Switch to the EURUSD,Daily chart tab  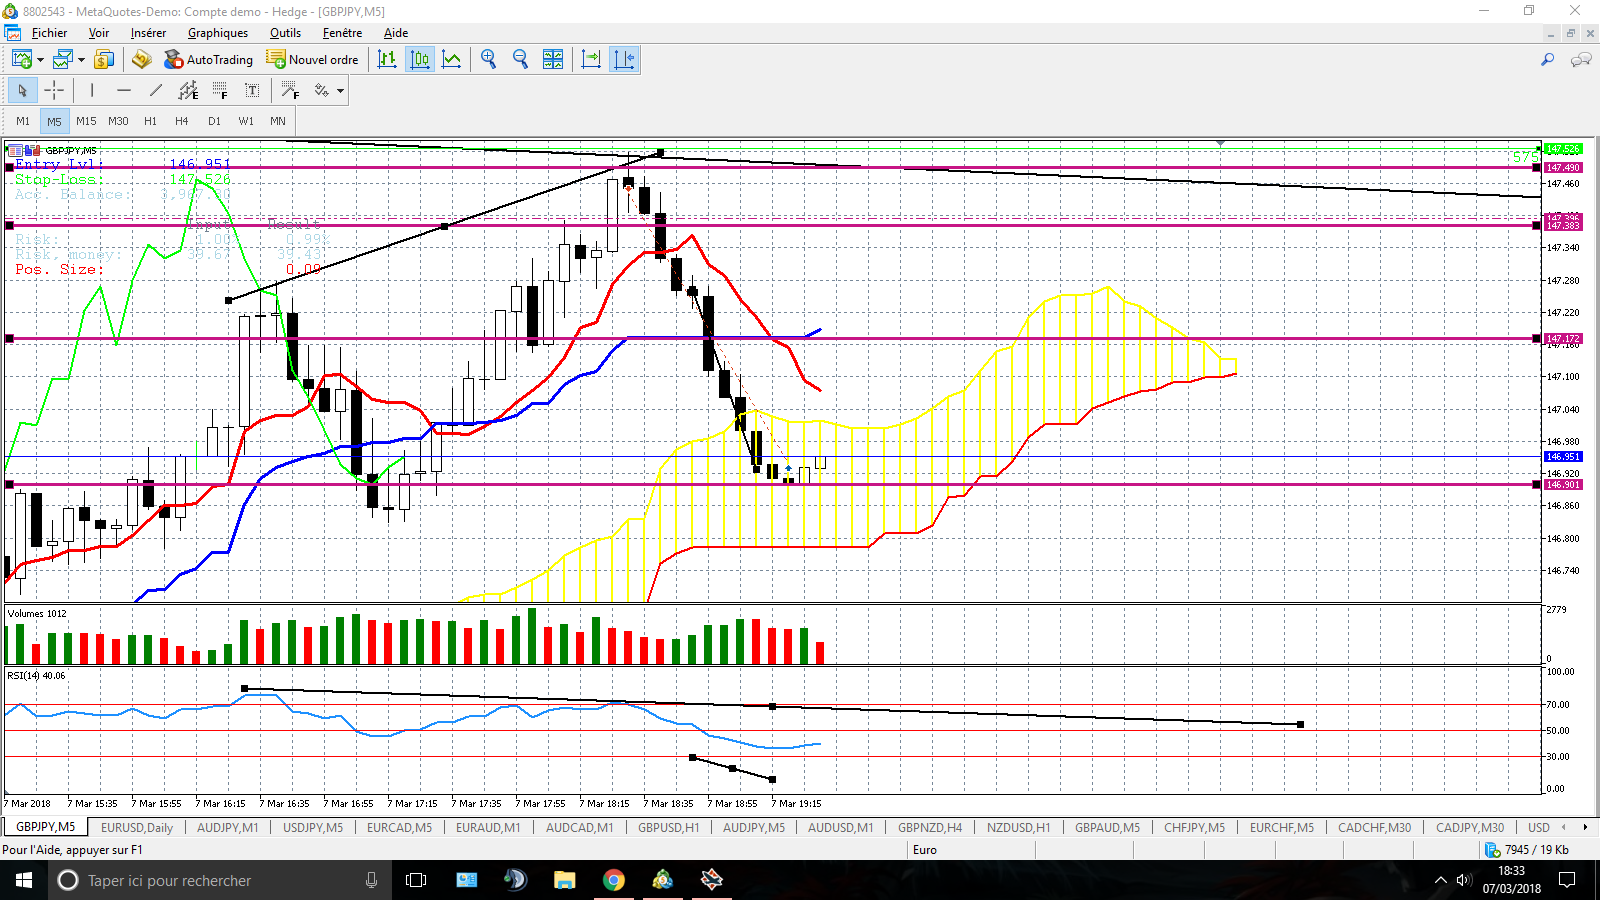coord(137,827)
